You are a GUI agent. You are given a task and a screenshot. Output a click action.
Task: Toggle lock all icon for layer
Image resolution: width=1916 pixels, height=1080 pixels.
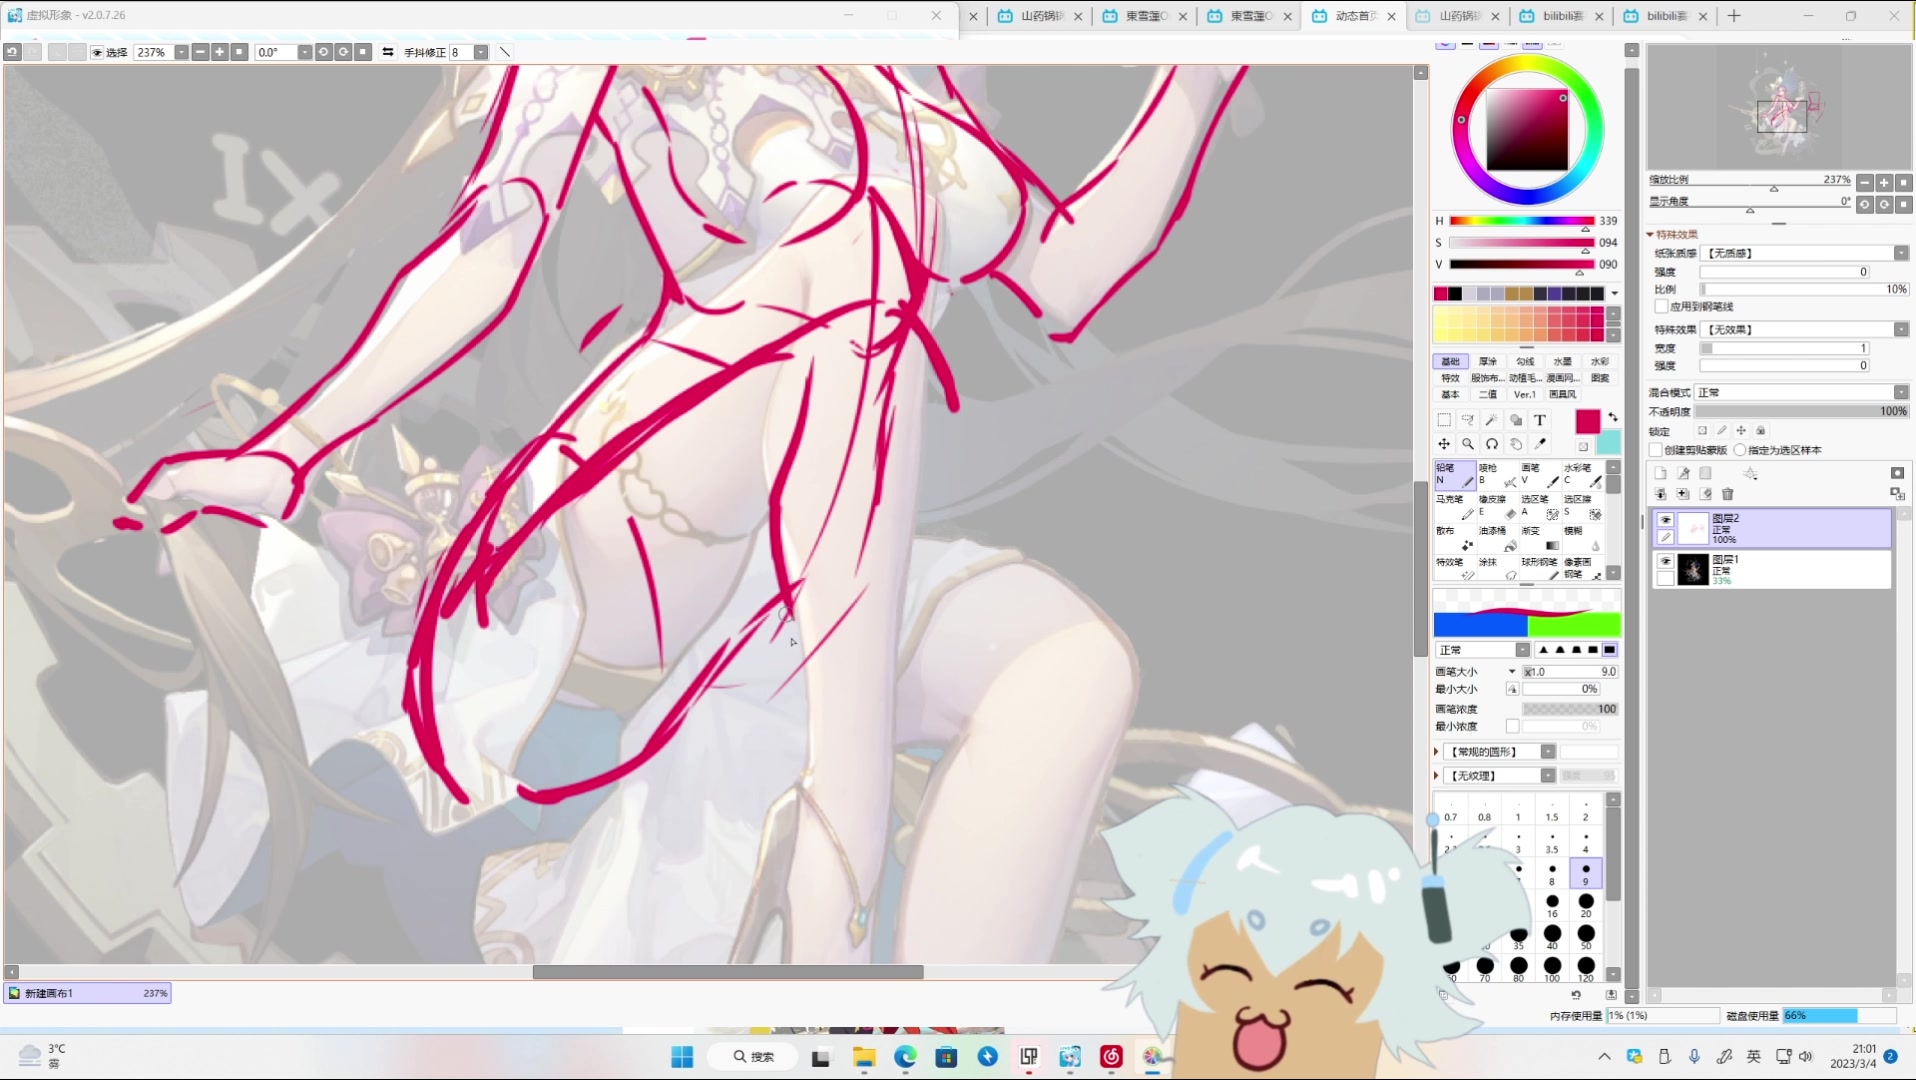(x=1761, y=431)
